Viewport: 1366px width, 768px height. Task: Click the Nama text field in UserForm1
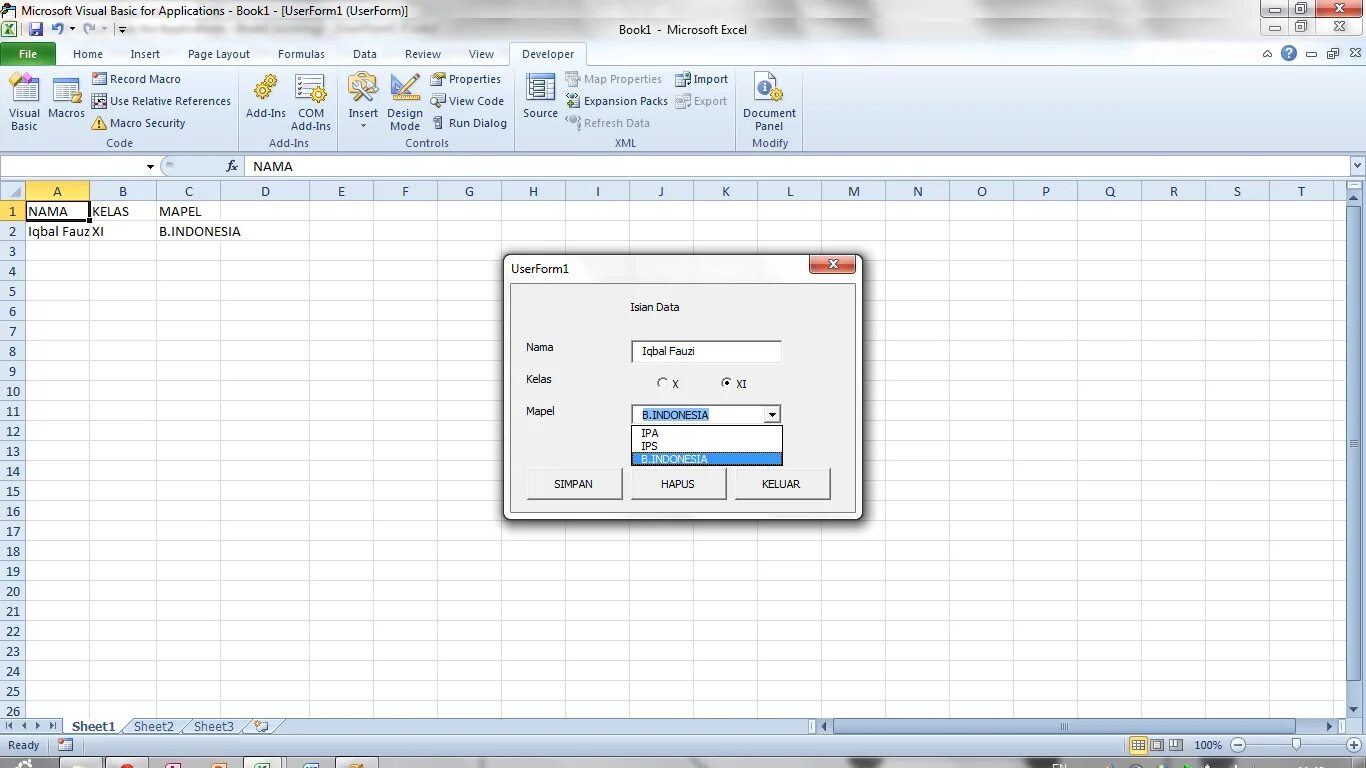click(x=706, y=351)
